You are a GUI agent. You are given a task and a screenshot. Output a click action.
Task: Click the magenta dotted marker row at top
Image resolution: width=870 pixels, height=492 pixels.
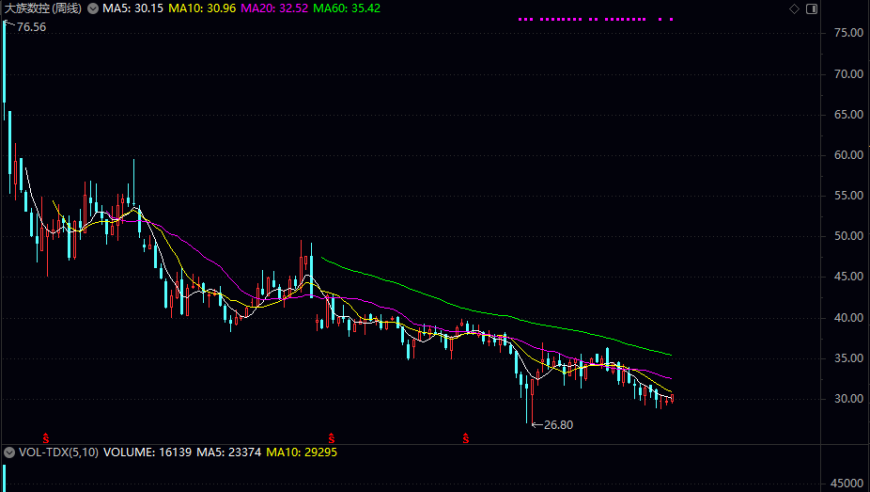[594, 19]
